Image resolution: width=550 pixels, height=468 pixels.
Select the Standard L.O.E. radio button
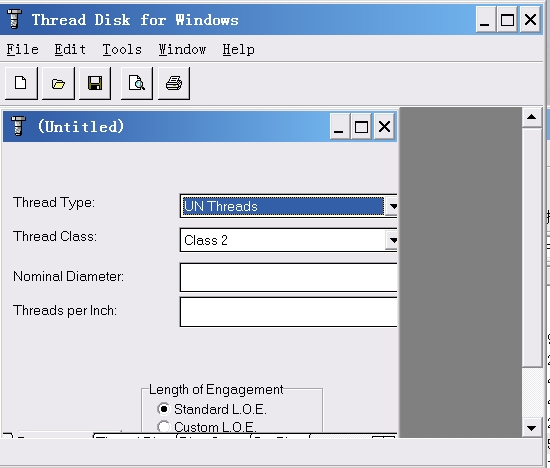(163, 409)
